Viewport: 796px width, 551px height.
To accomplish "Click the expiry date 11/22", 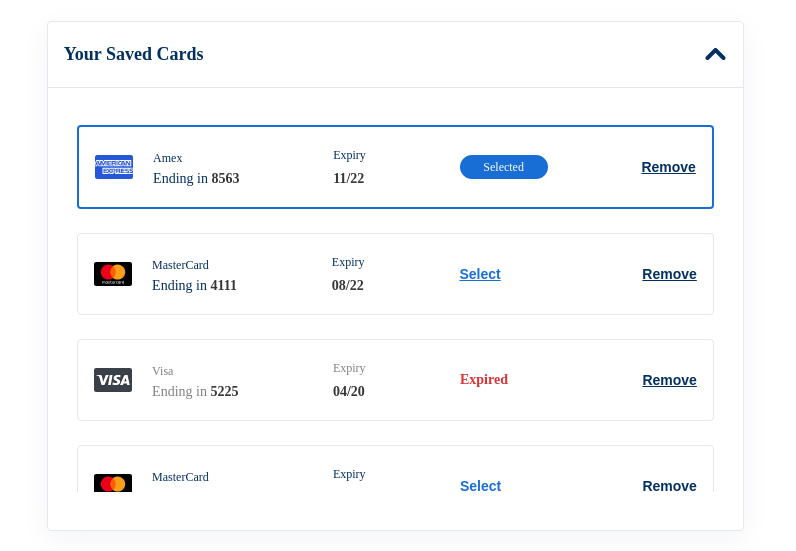I will (x=349, y=178).
